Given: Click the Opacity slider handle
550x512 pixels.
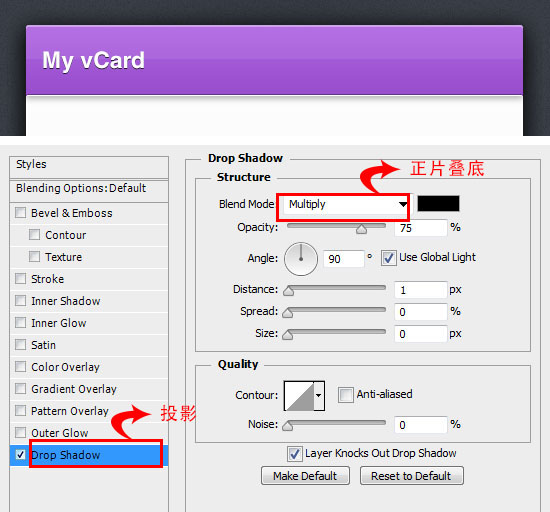Looking at the screenshot, I should coord(361,229).
